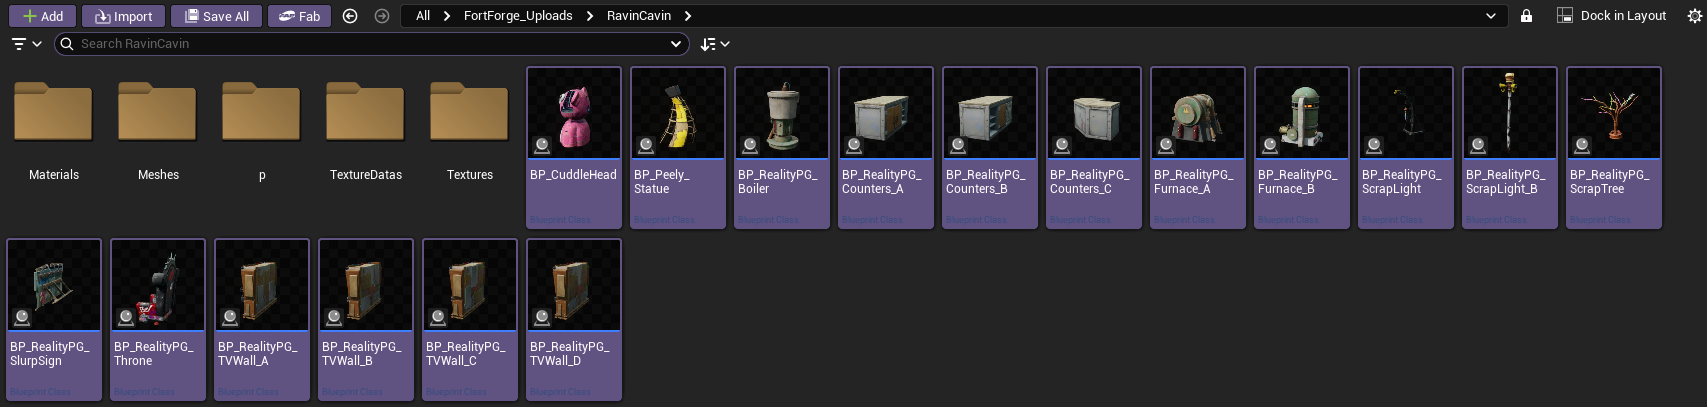Navigate to FortForge_Uploads breadcrumb
The width and height of the screenshot is (1707, 407).
pos(518,16)
